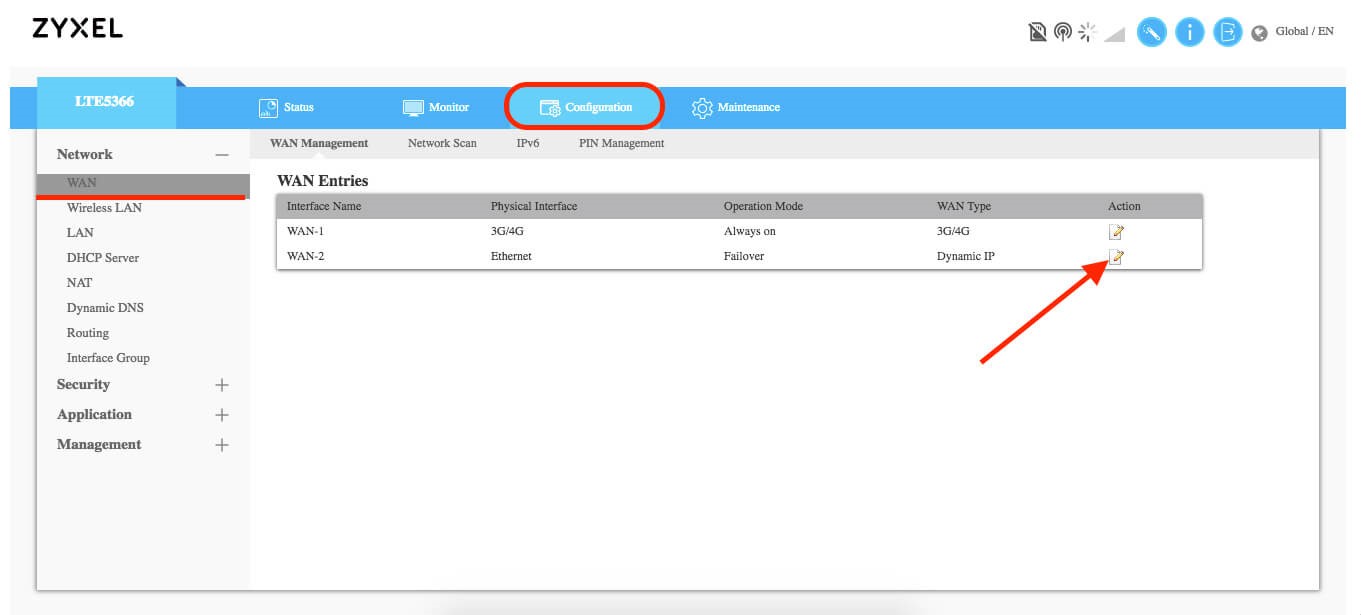Click the edit icon for WAN-1
This screenshot has width=1361, height=615.
pyautogui.click(x=1117, y=232)
